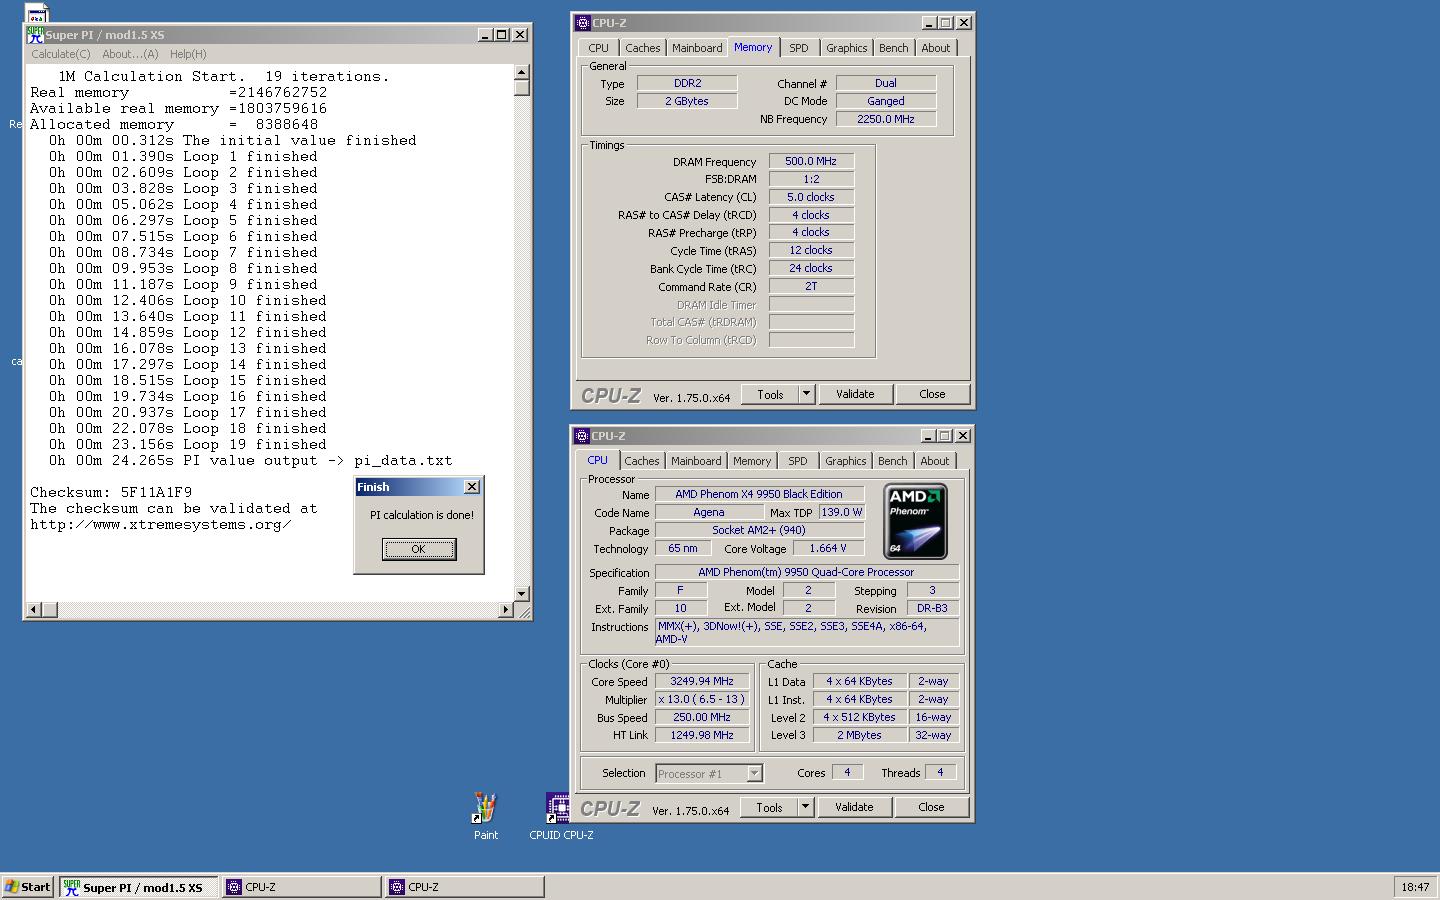Click the DRAM Frequency 500.0 MHz field
This screenshot has height=900, width=1440.
[811, 161]
